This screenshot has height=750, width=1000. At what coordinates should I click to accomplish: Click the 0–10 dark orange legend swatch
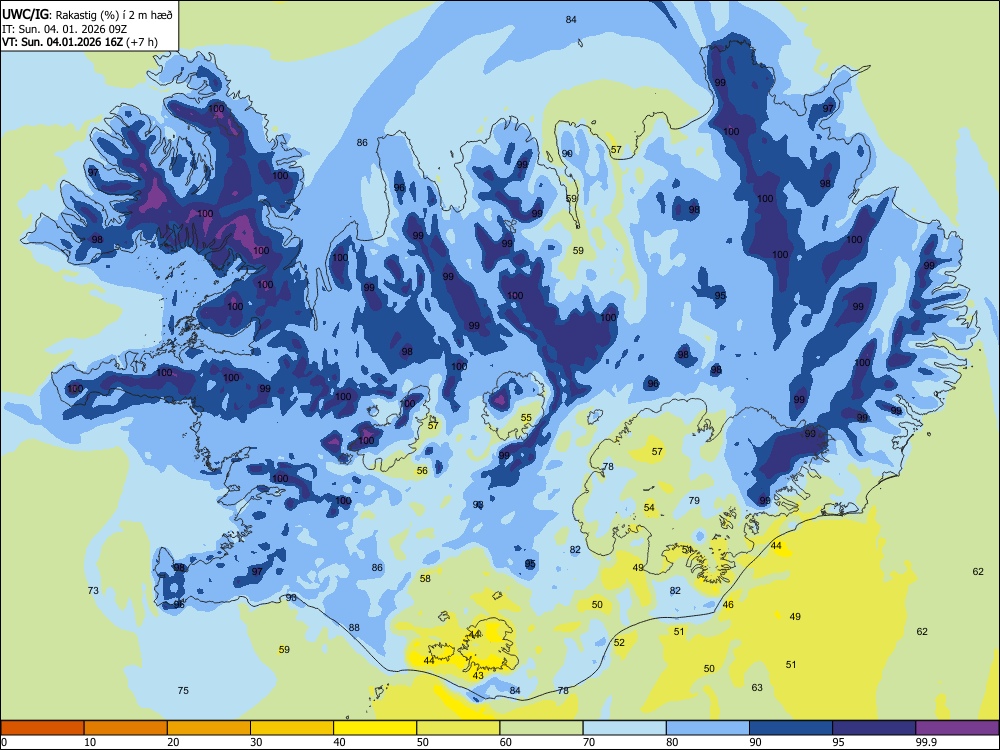(x=42, y=728)
